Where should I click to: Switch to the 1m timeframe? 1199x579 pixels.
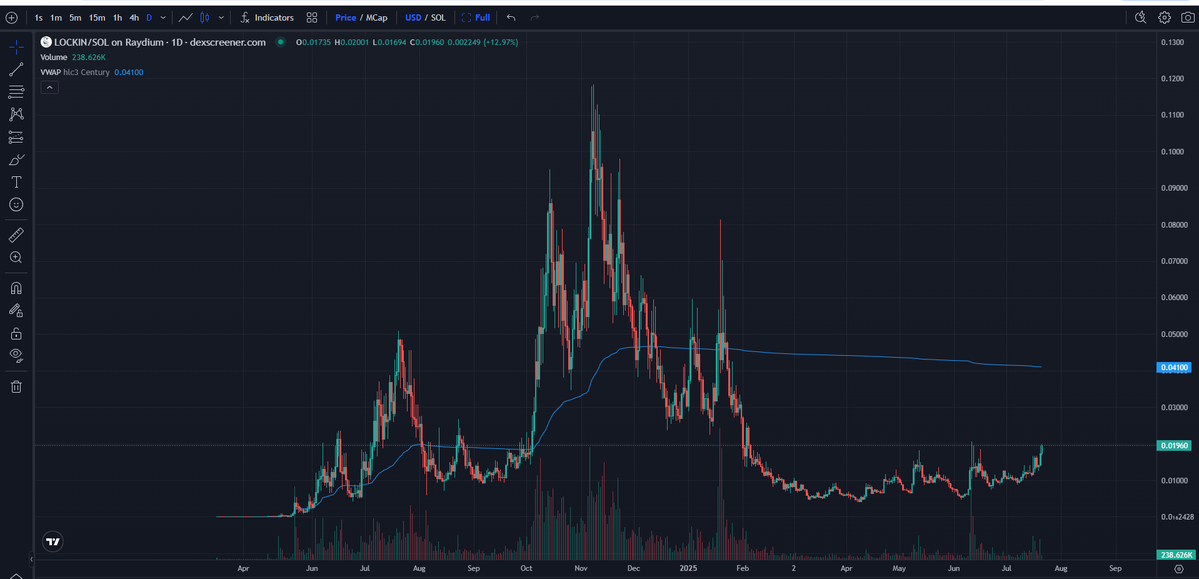(x=56, y=17)
